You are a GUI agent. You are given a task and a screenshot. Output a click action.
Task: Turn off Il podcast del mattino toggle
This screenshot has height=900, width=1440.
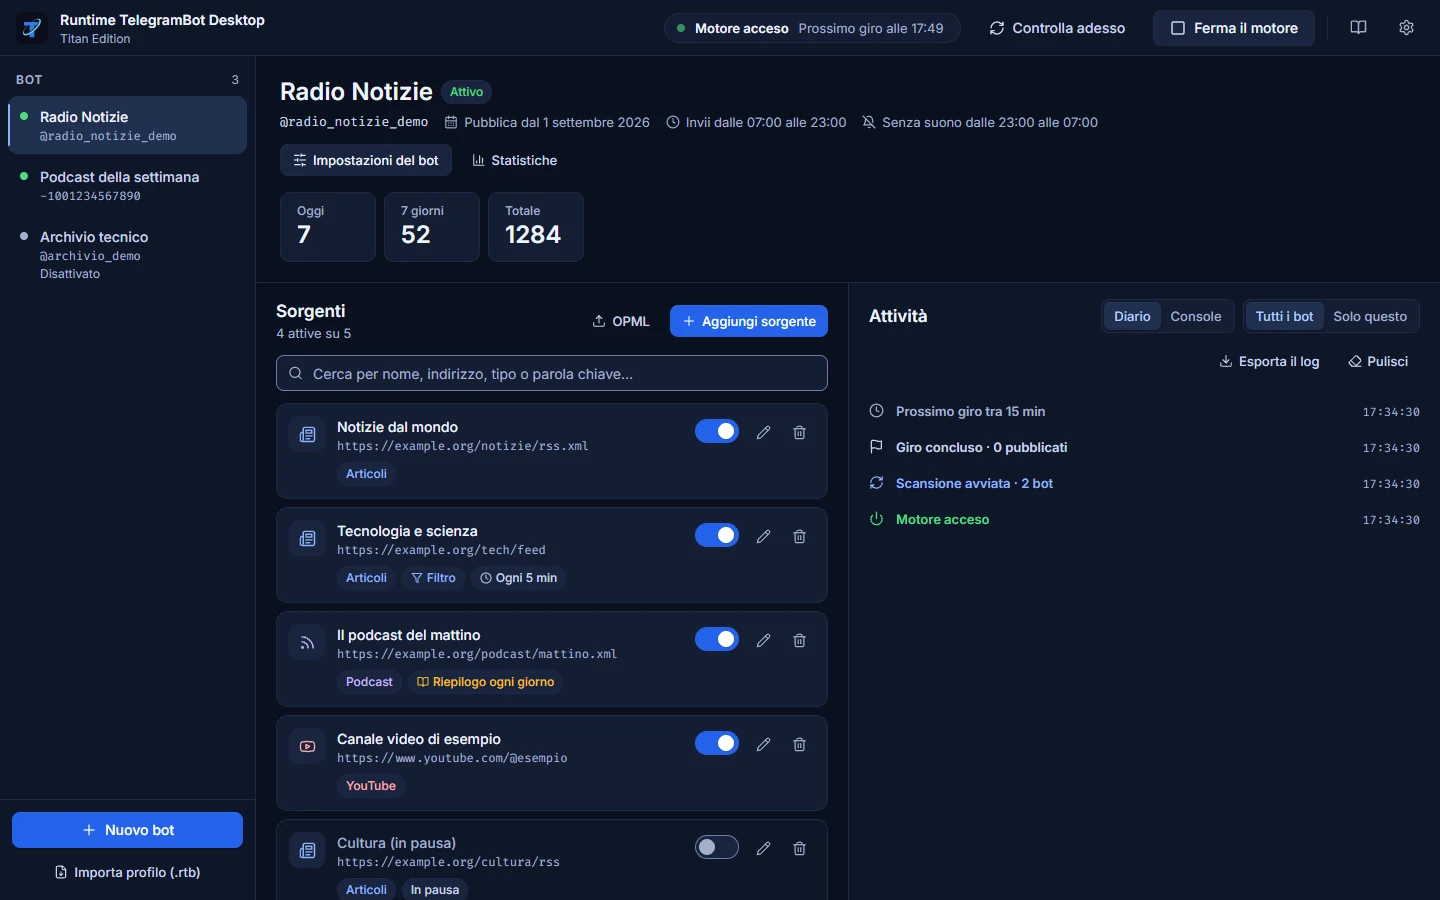click(x=717, y=639)
